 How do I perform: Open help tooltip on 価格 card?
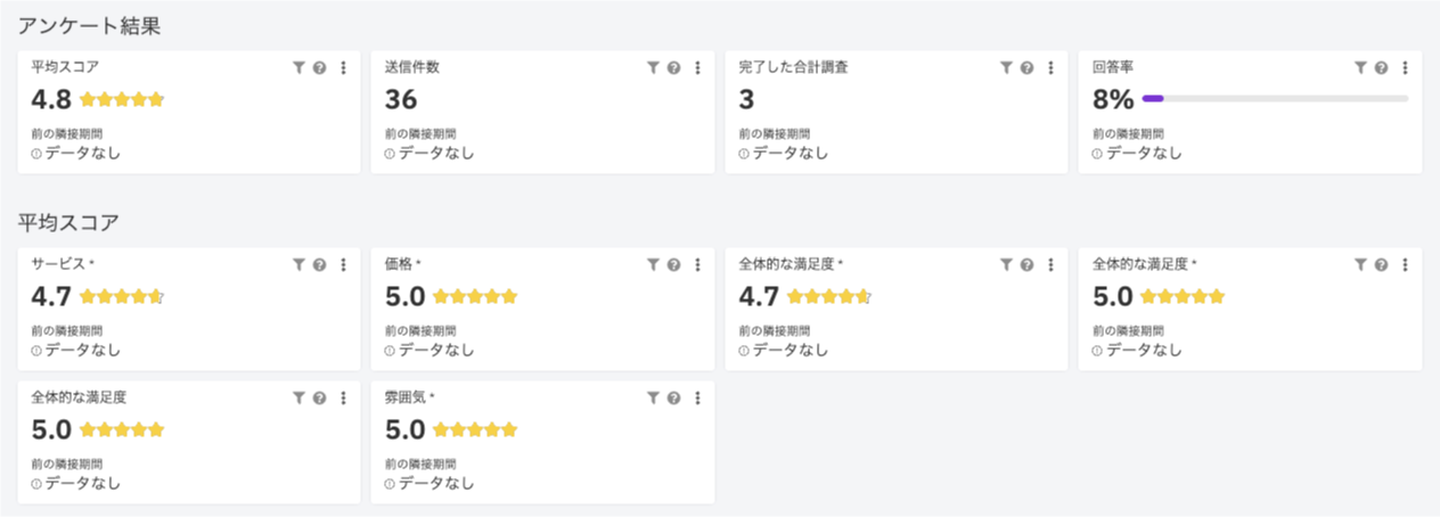pyautogui.click(x=674, y=265)
